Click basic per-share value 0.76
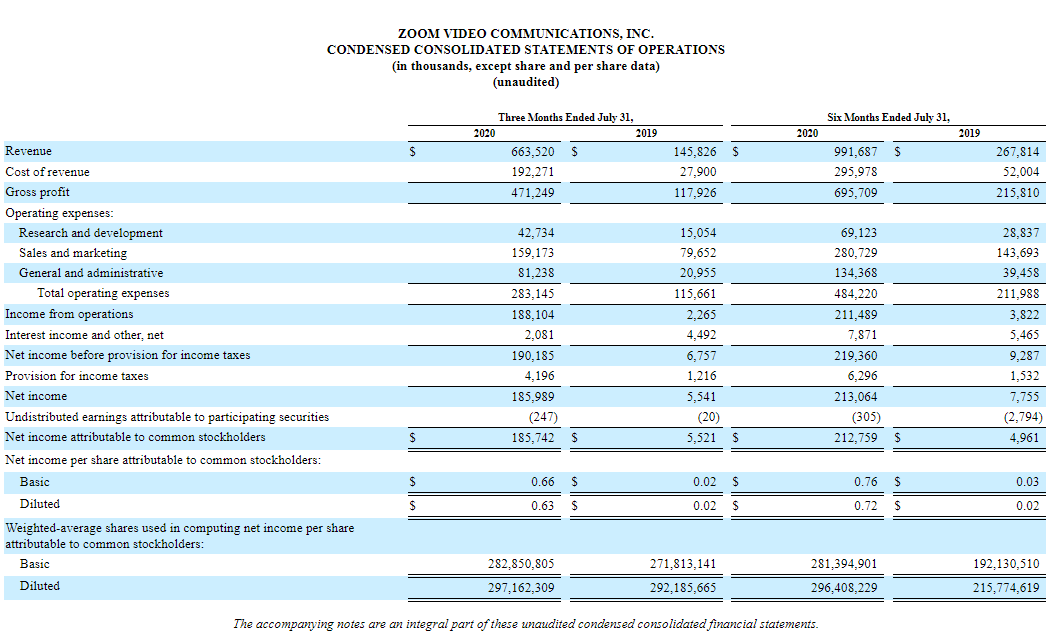The height and width of the screenshot is (638, 1053). (866, 482)
